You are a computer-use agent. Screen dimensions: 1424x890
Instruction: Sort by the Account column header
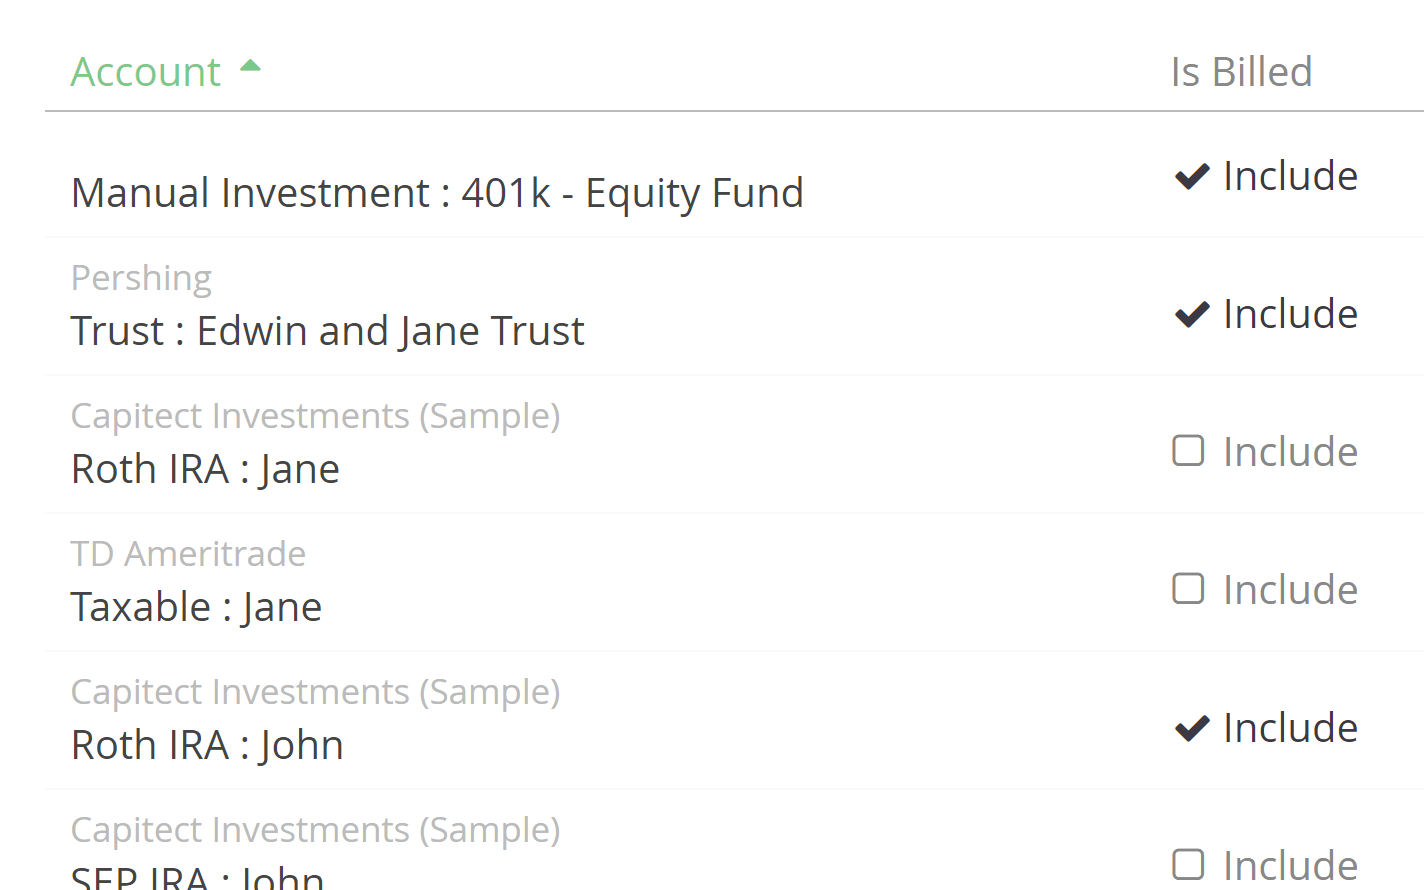[146, 72]
